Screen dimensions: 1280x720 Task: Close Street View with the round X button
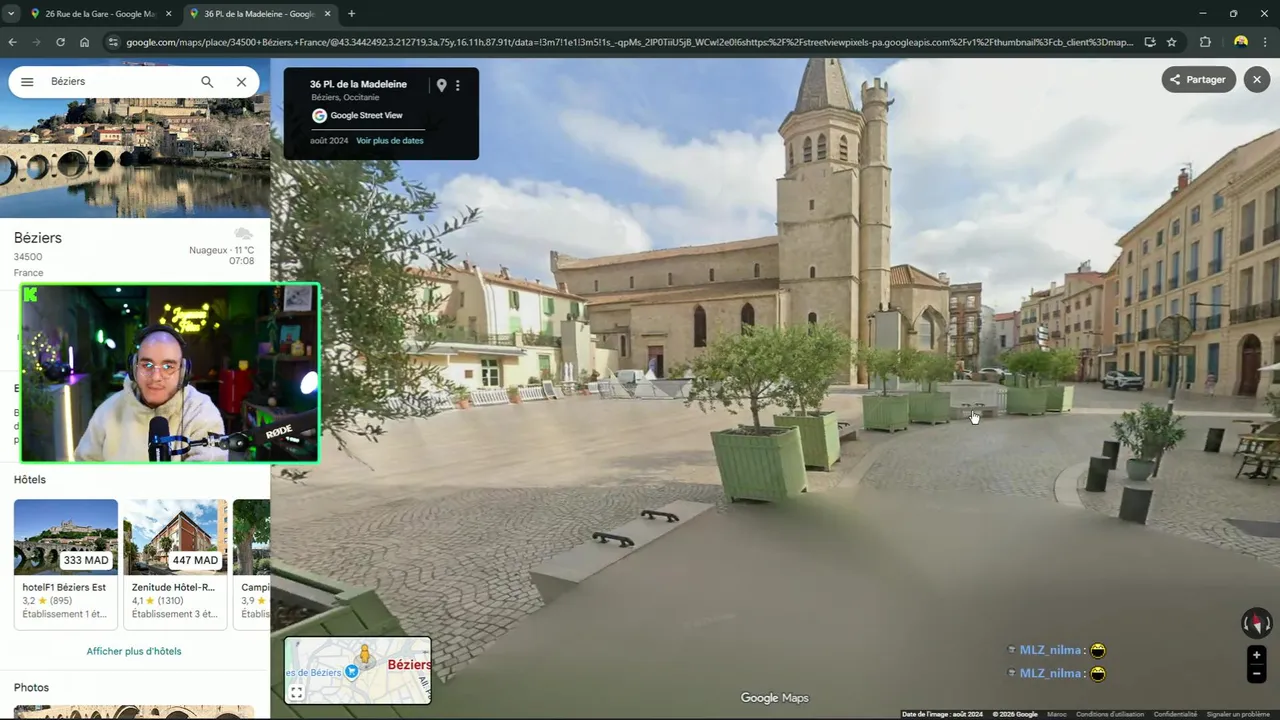click(1257, 80)
